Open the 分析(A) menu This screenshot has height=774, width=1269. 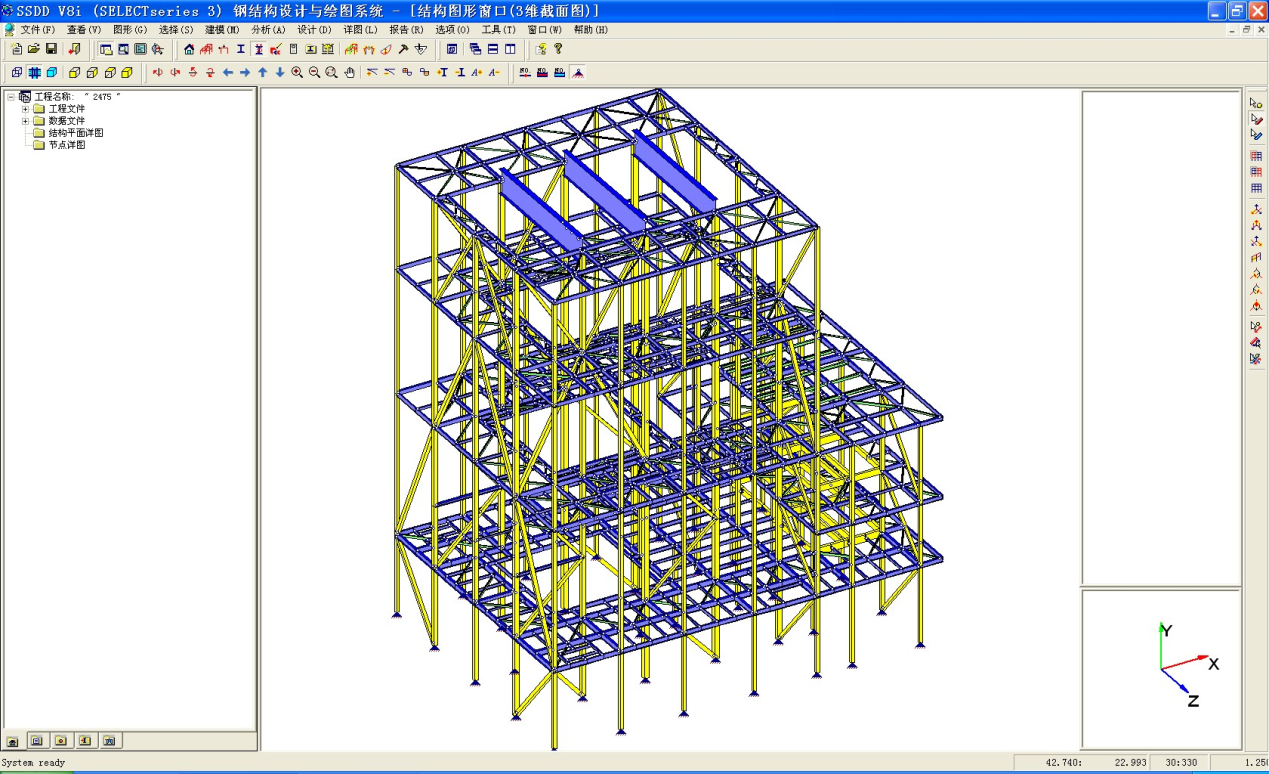(x=267, y=30)
